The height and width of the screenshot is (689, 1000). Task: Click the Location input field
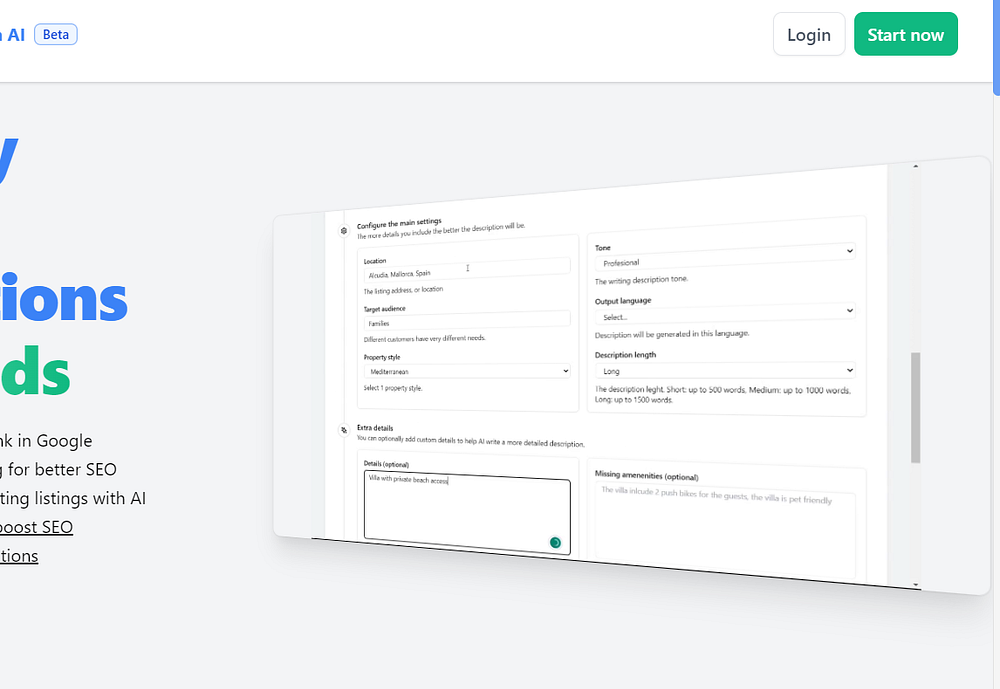click(467, 270)
